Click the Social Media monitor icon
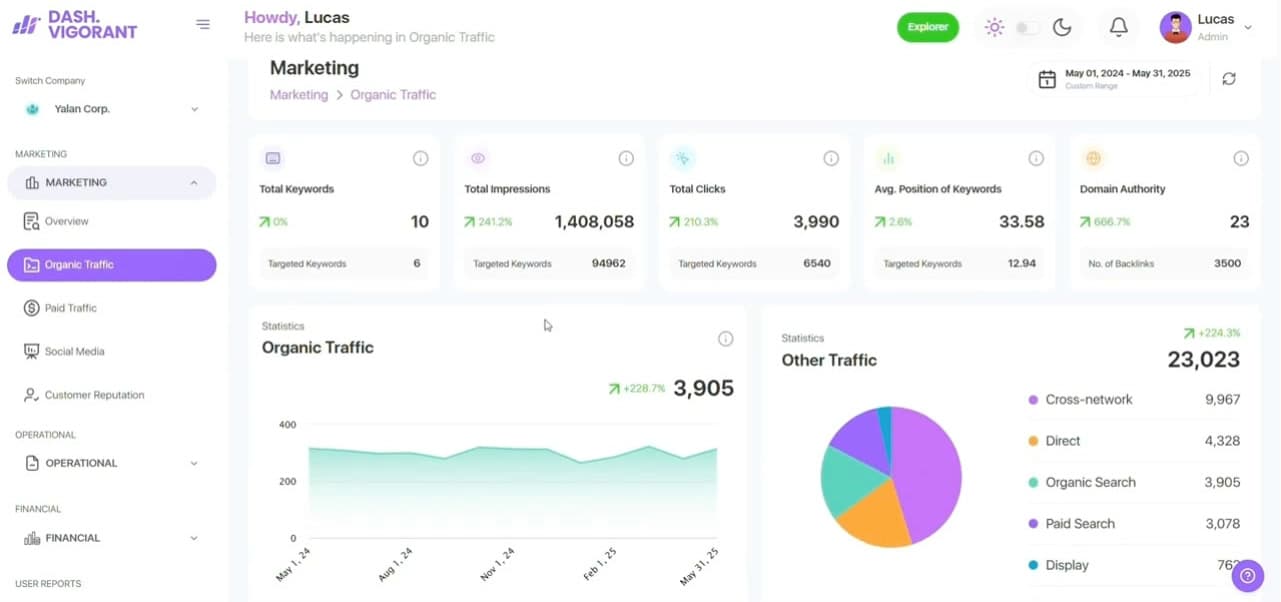This screenshot has width=1281, height=602. click(31, 352)
